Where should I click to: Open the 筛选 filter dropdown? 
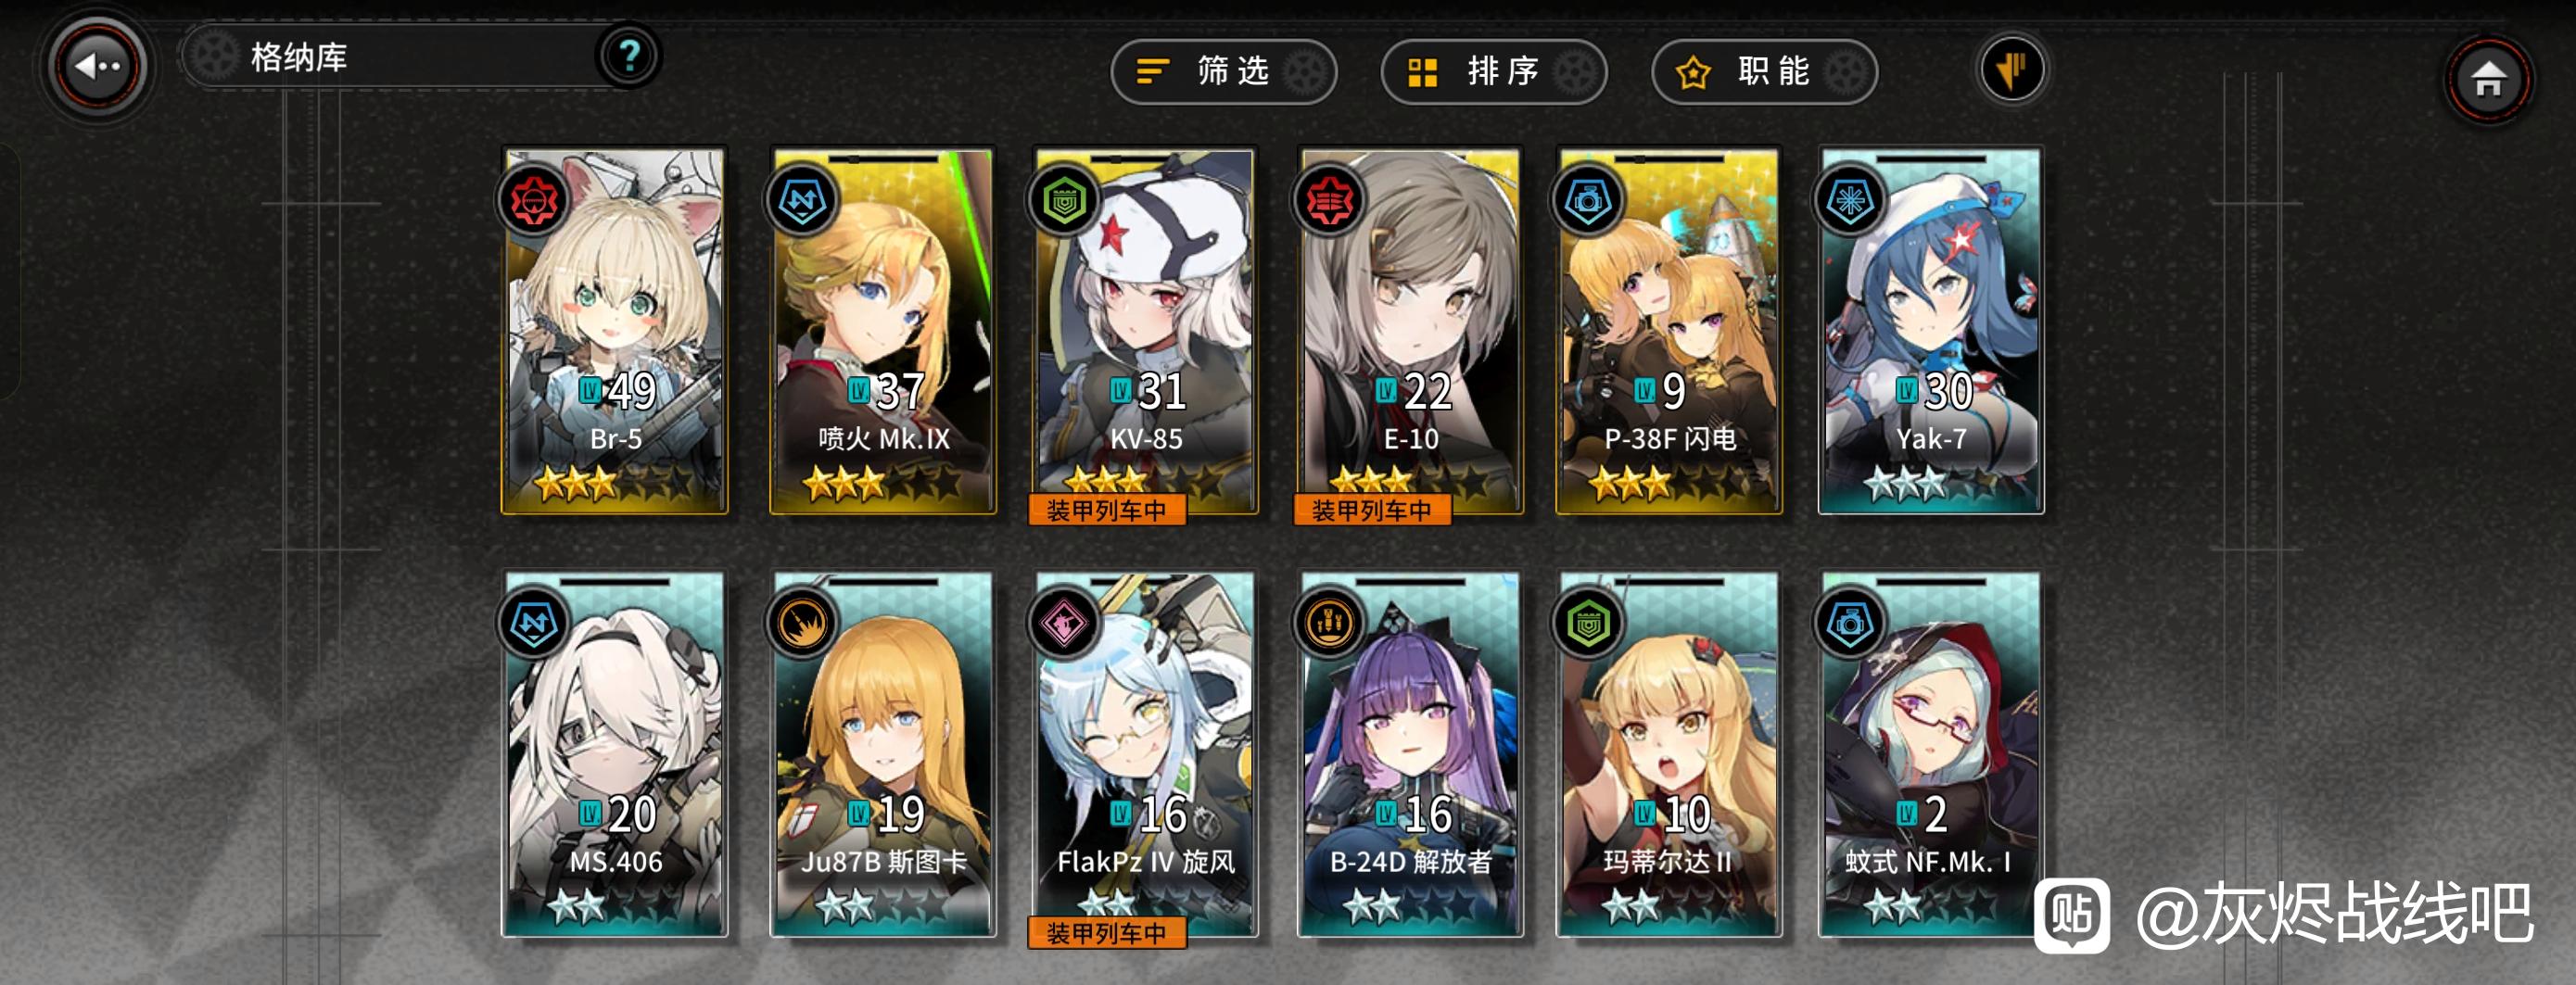(x=1223, y=71)
